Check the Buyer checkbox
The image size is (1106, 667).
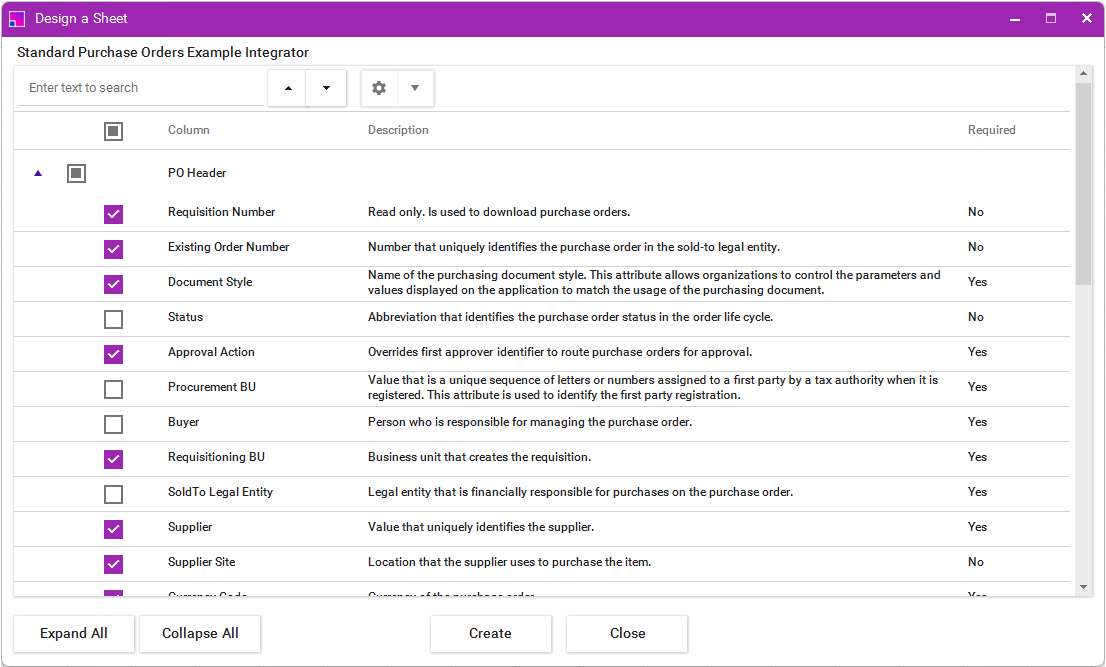(x=114, y=424)
